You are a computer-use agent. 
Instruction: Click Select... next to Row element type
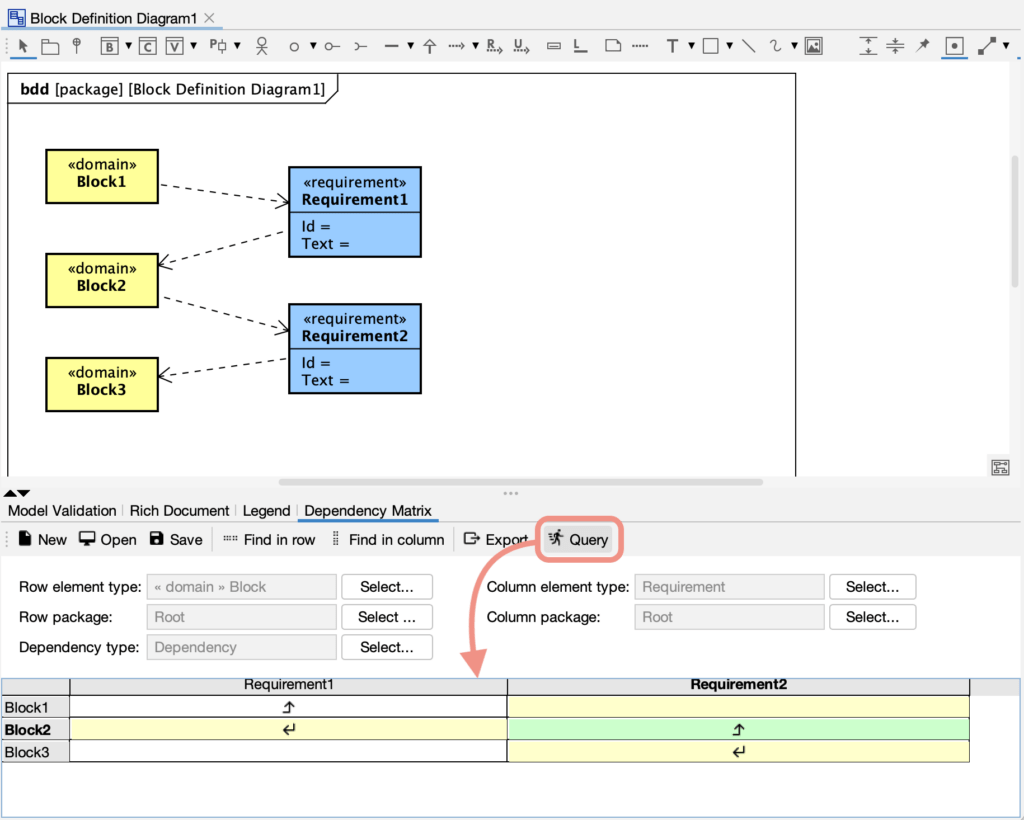pyautogui.click(x=387, y=587)
